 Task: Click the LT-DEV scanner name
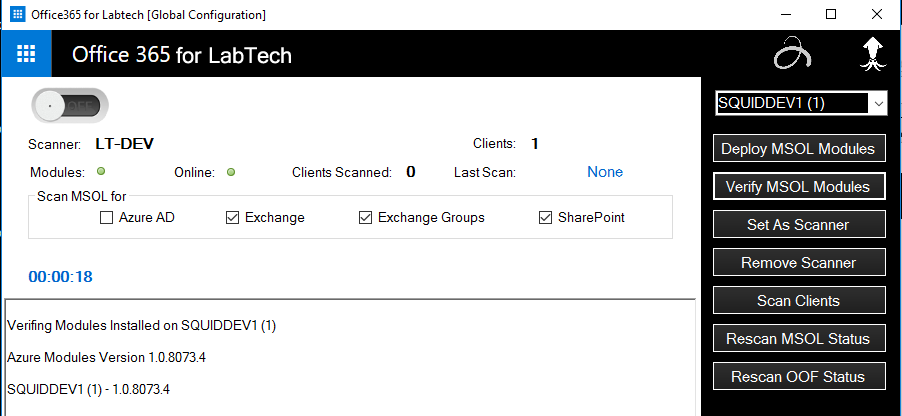pyautogui.click(x=125, y=144)
